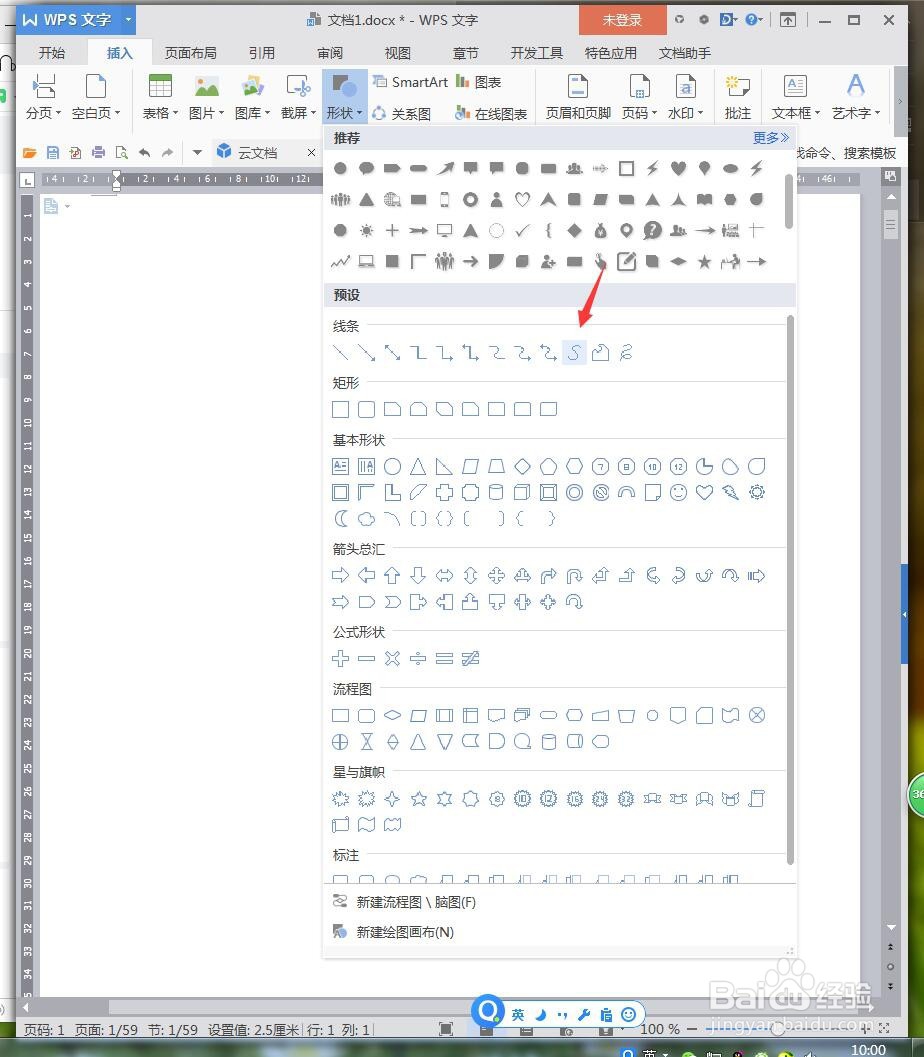Click 更多 link for more shapes
This screenshot has height=1057, width=924.
tap(770, 138)
